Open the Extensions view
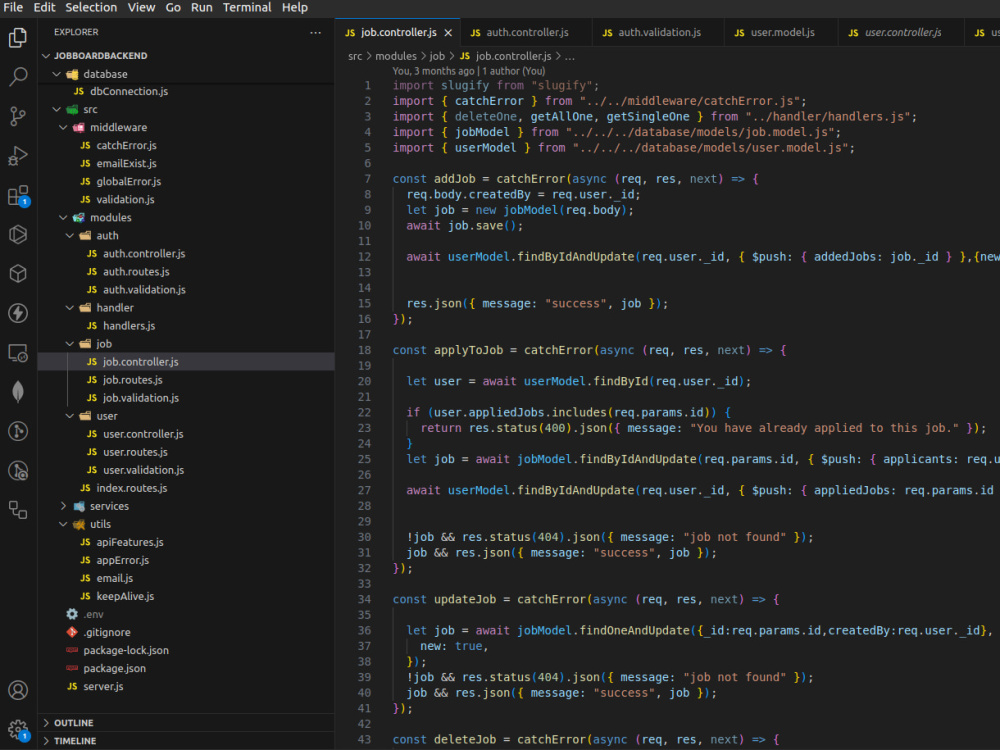1000x750 pixels. pos(18,195)
